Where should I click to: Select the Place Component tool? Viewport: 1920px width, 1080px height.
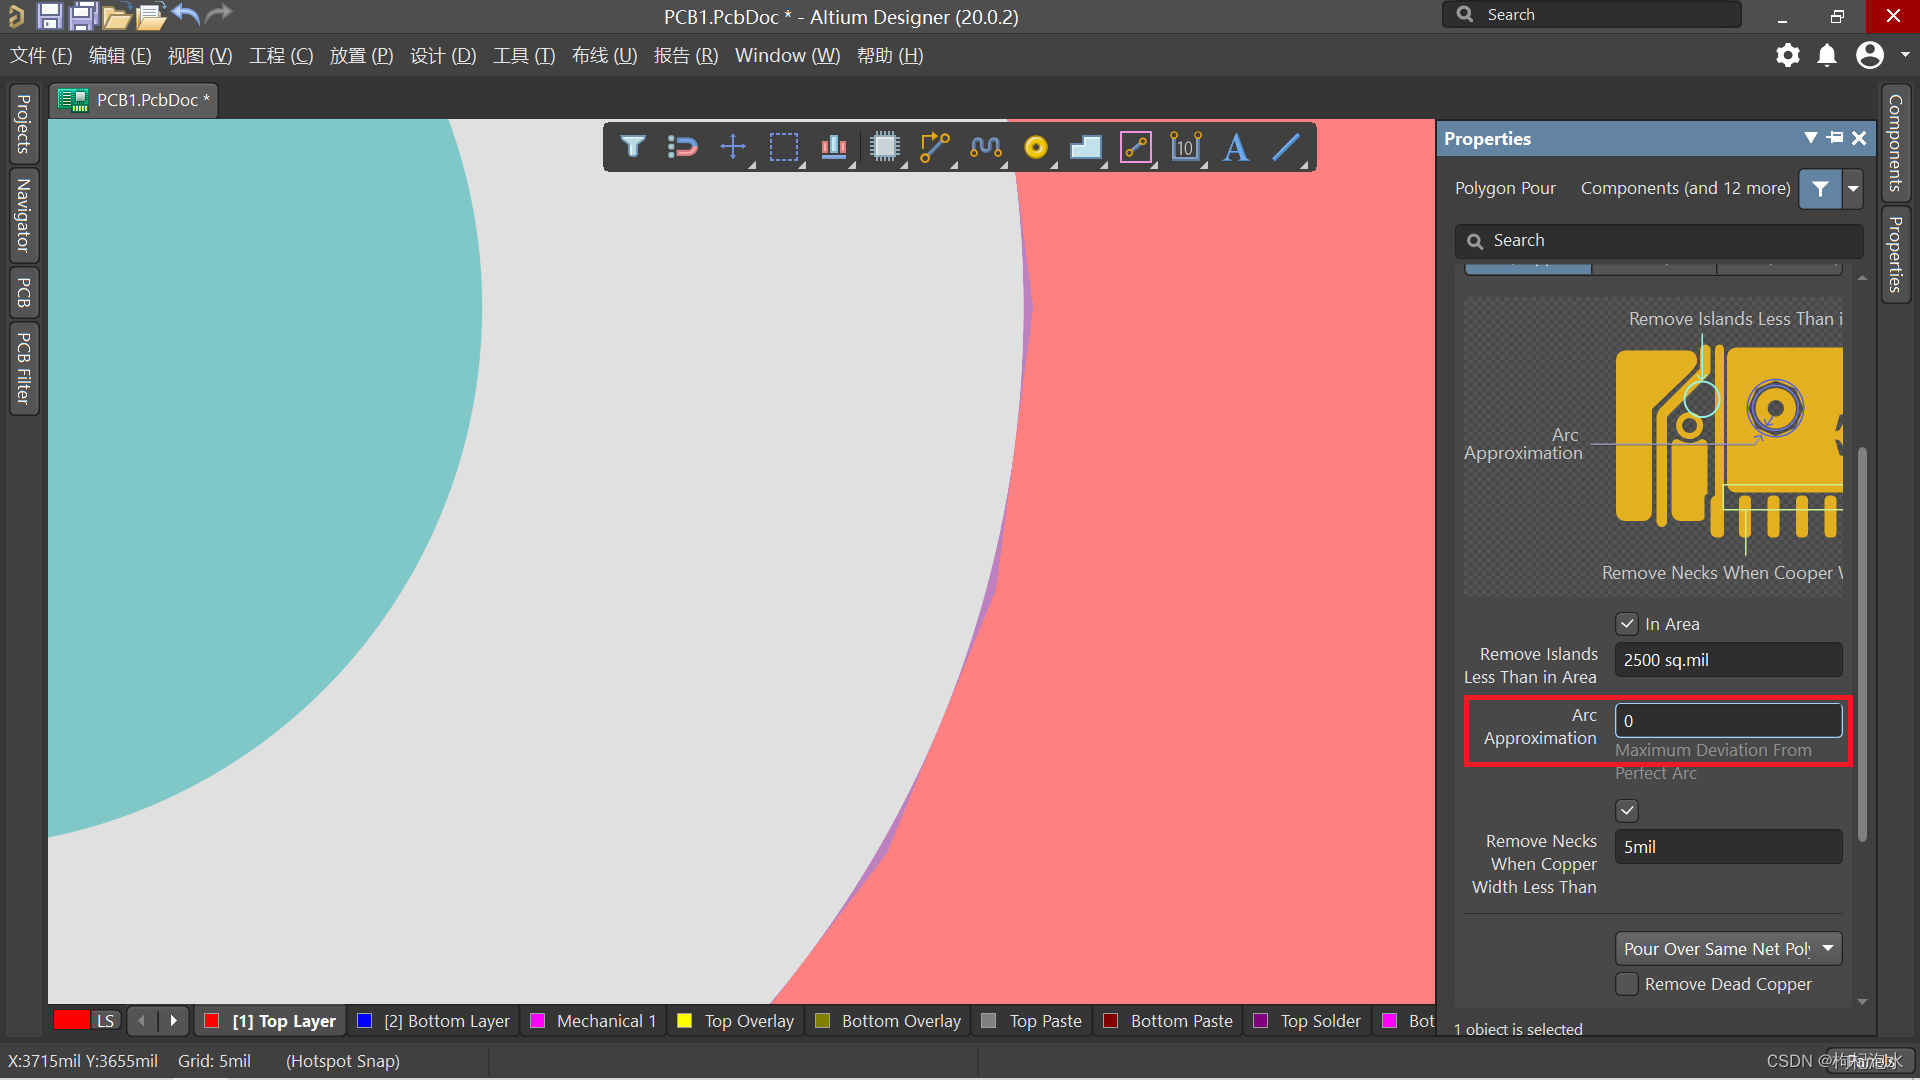point(887,146)
